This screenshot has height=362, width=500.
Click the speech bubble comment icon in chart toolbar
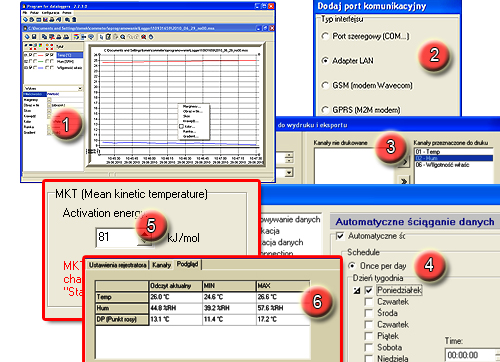pos(91,37)
